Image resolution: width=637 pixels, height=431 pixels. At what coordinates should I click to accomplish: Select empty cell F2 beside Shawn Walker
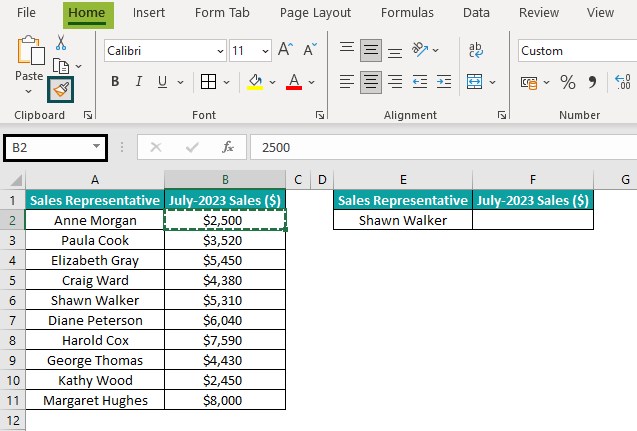click(x=533, y=220)
